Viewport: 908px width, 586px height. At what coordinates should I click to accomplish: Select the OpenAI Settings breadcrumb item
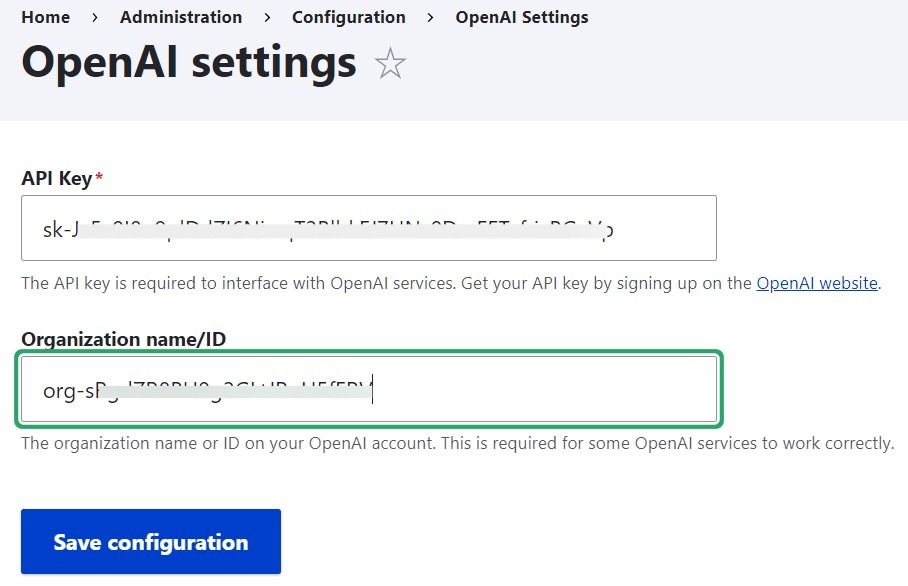click(x=521, y=17)
